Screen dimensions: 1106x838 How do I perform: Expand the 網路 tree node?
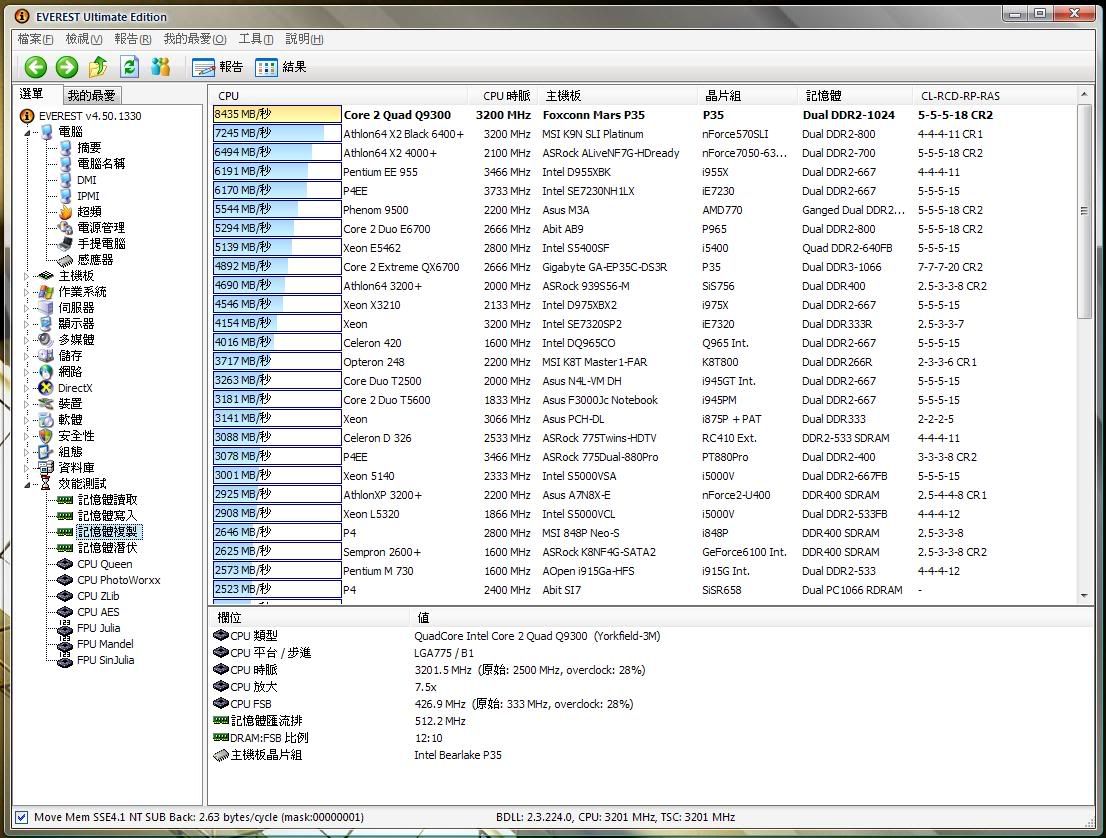pos(27,372)
